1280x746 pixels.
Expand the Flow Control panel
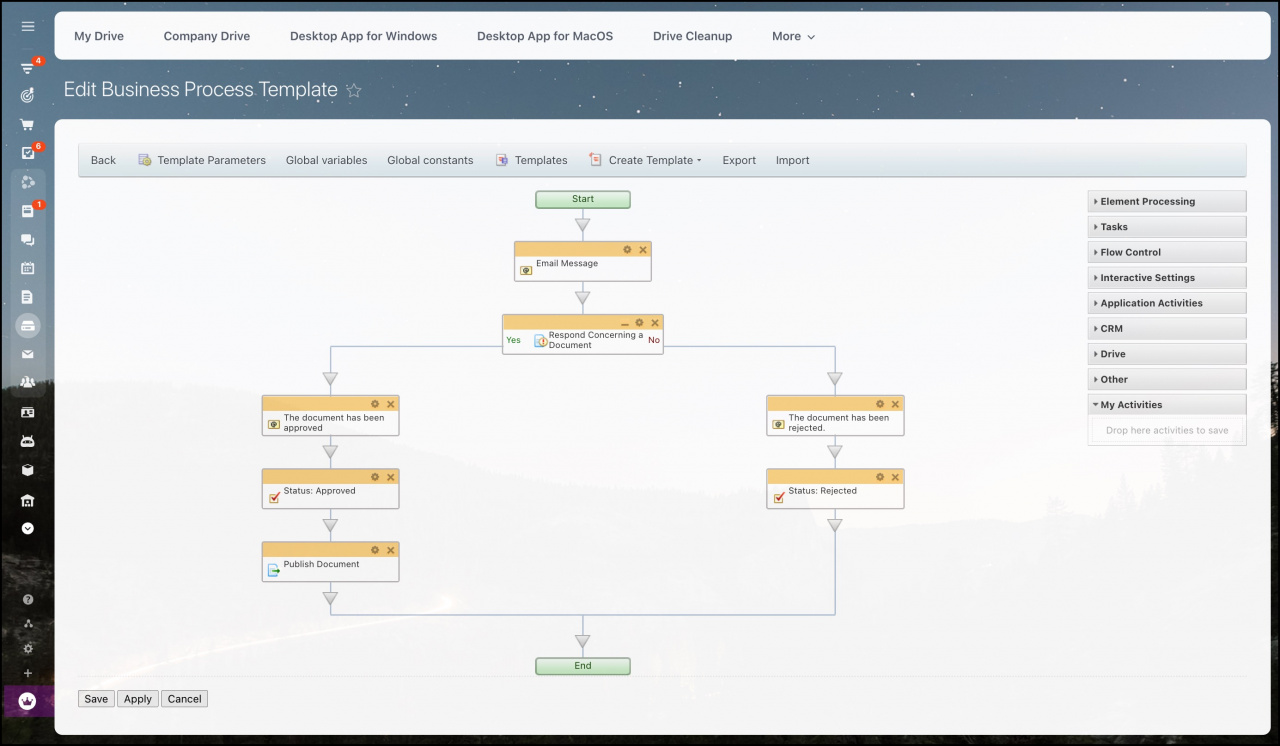click(1167, 252)
